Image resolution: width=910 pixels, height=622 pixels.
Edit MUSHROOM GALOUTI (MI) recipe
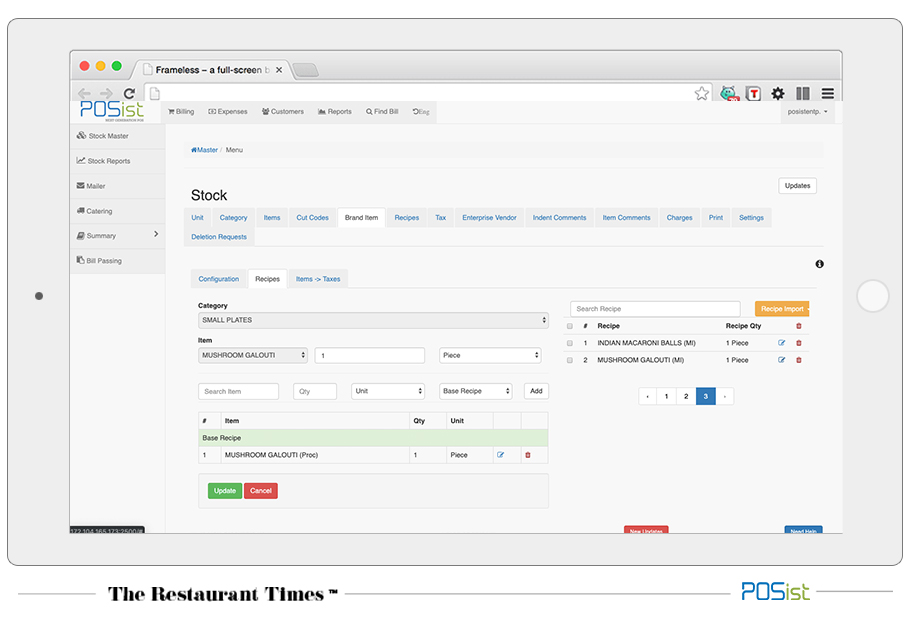[x=782, y=360]
